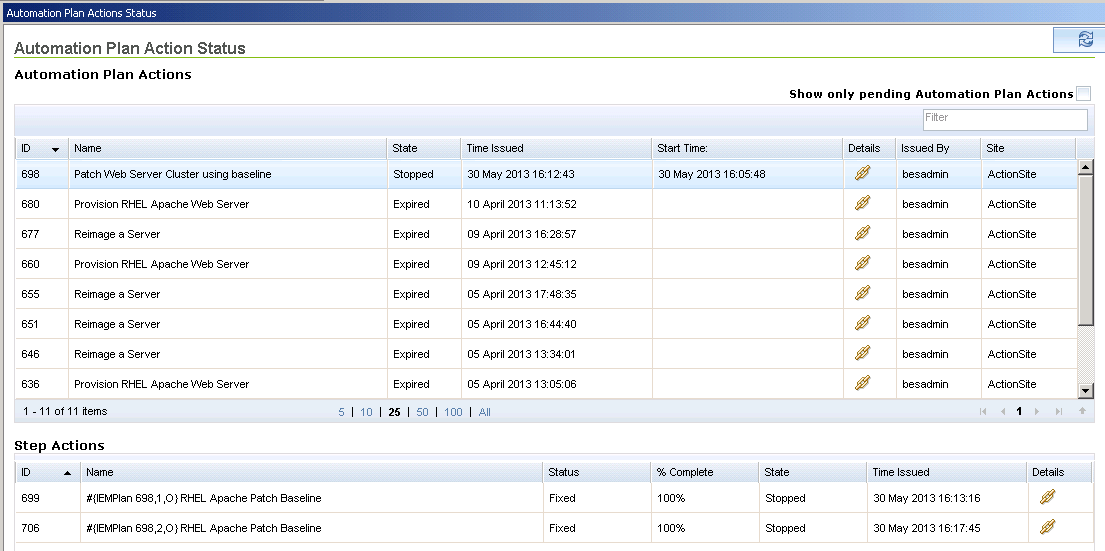Screen dimensions: 1105x551
Task: Open details link icon for plan 660
Action: pos(862,264)
